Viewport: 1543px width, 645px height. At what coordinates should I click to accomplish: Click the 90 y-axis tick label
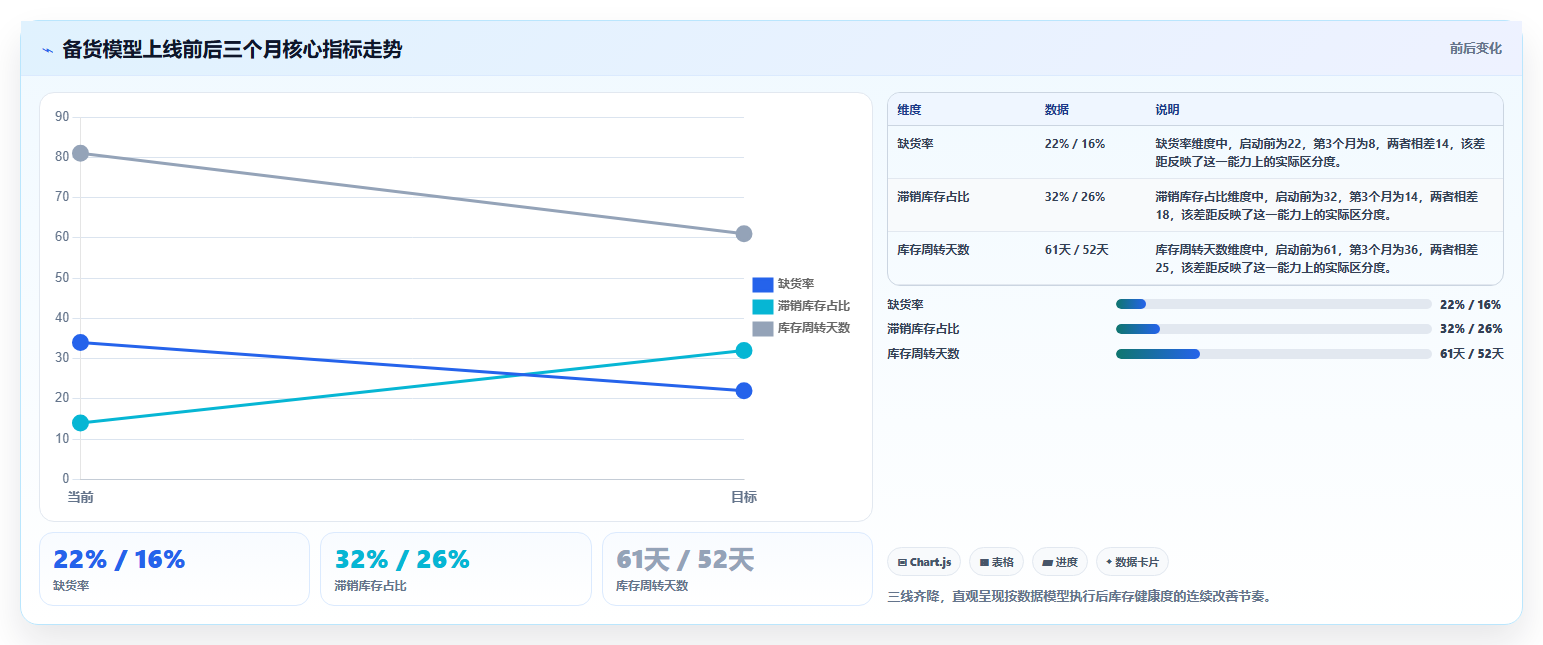[62, 117]
